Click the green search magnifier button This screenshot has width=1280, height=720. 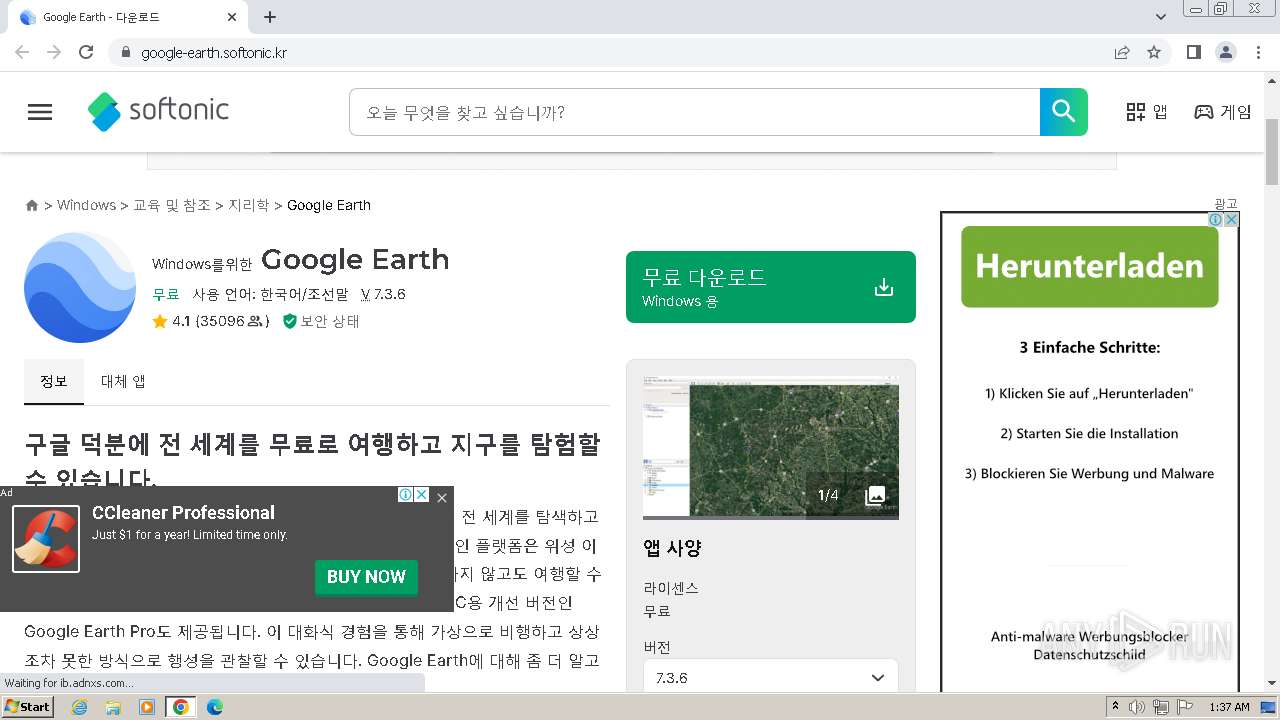point(1063,112)
